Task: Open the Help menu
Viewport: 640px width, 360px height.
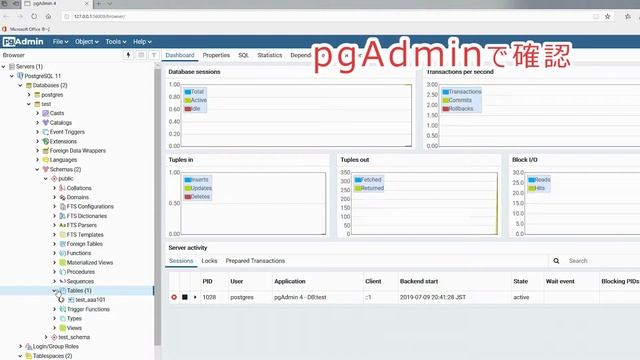Action: [142, 42]
